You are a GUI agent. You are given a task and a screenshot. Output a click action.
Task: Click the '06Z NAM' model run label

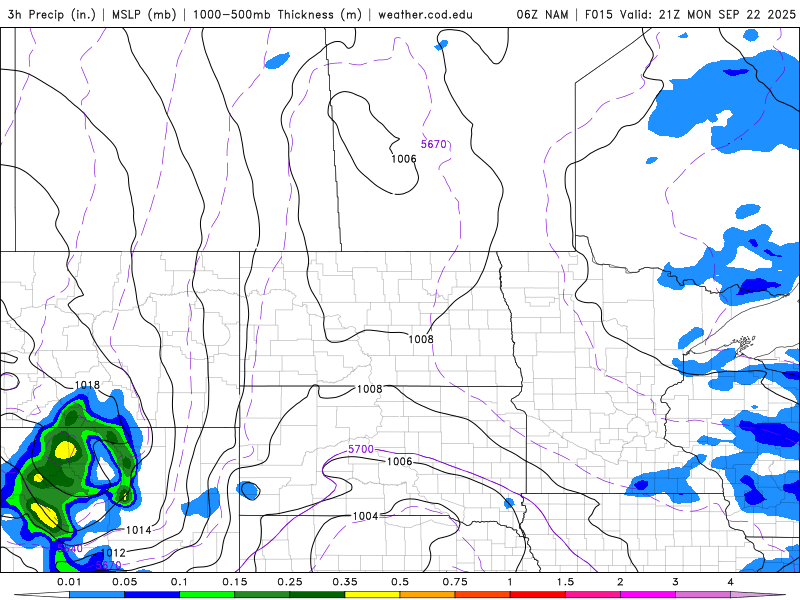pyautogui.click(x=542, y=14)
